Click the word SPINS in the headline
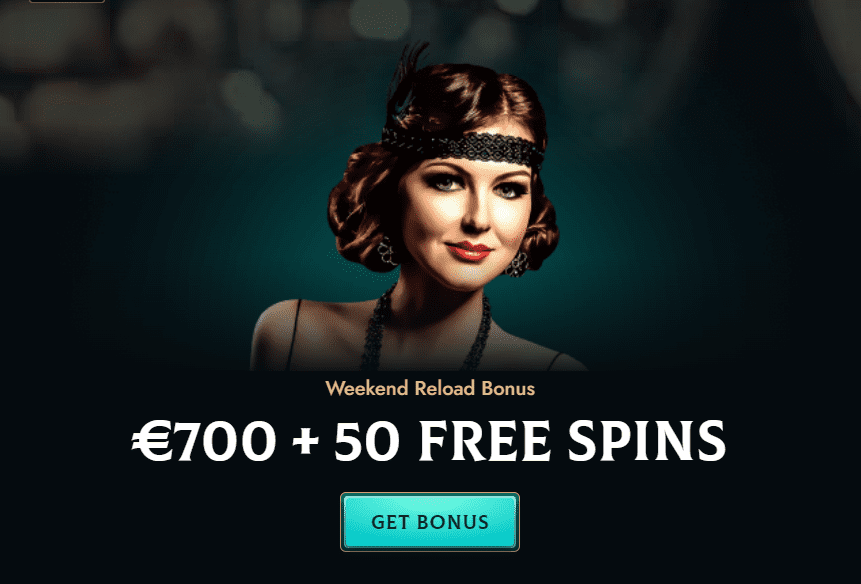 647,441
